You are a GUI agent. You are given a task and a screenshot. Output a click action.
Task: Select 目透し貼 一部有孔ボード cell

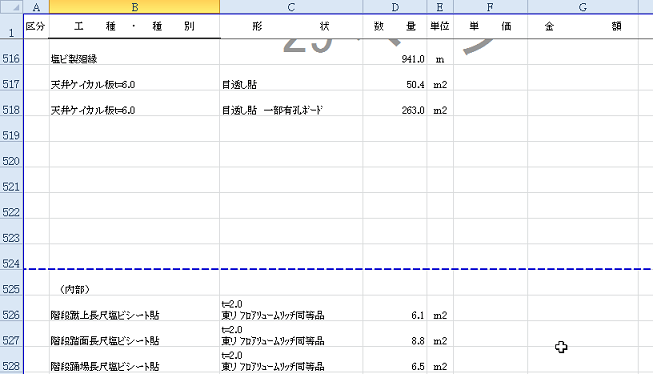click(291, 103)
